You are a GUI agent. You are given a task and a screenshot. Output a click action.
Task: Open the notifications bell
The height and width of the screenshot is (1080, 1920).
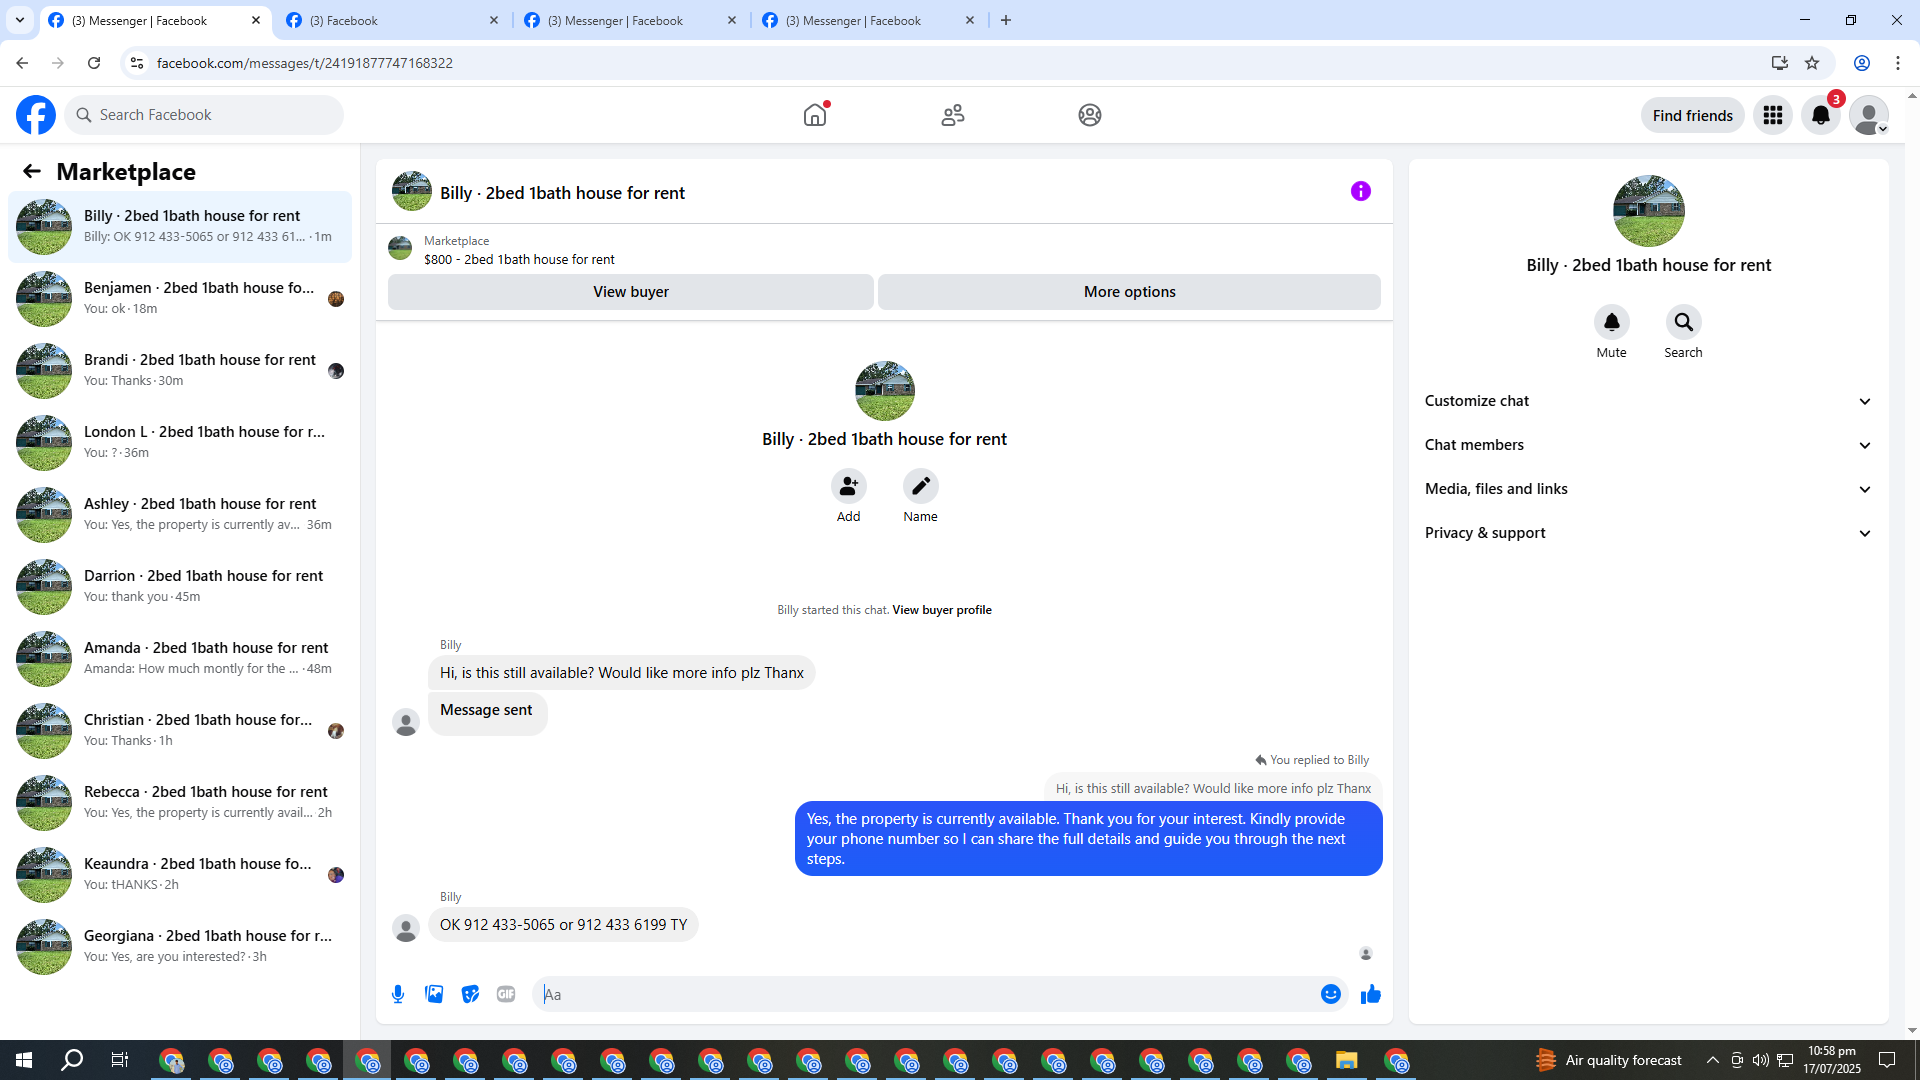[x=1821, y=115]
